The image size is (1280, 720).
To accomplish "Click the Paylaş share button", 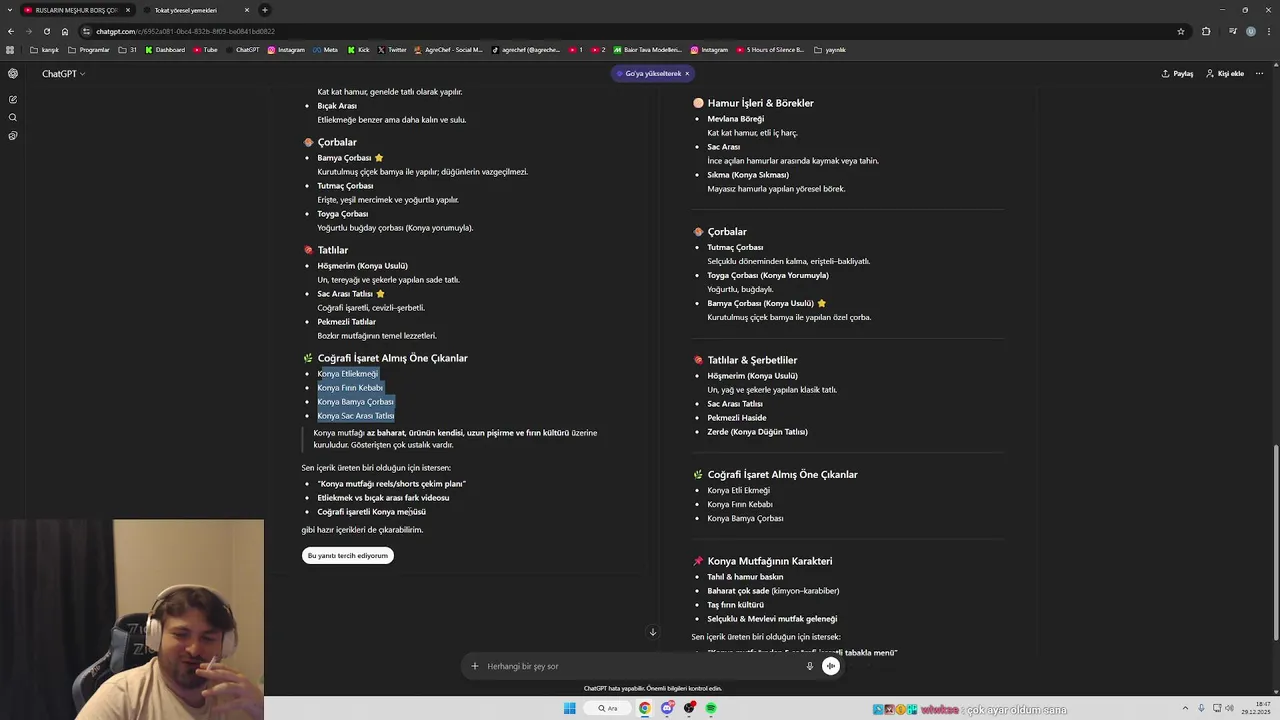I will tap(1177, 73).
